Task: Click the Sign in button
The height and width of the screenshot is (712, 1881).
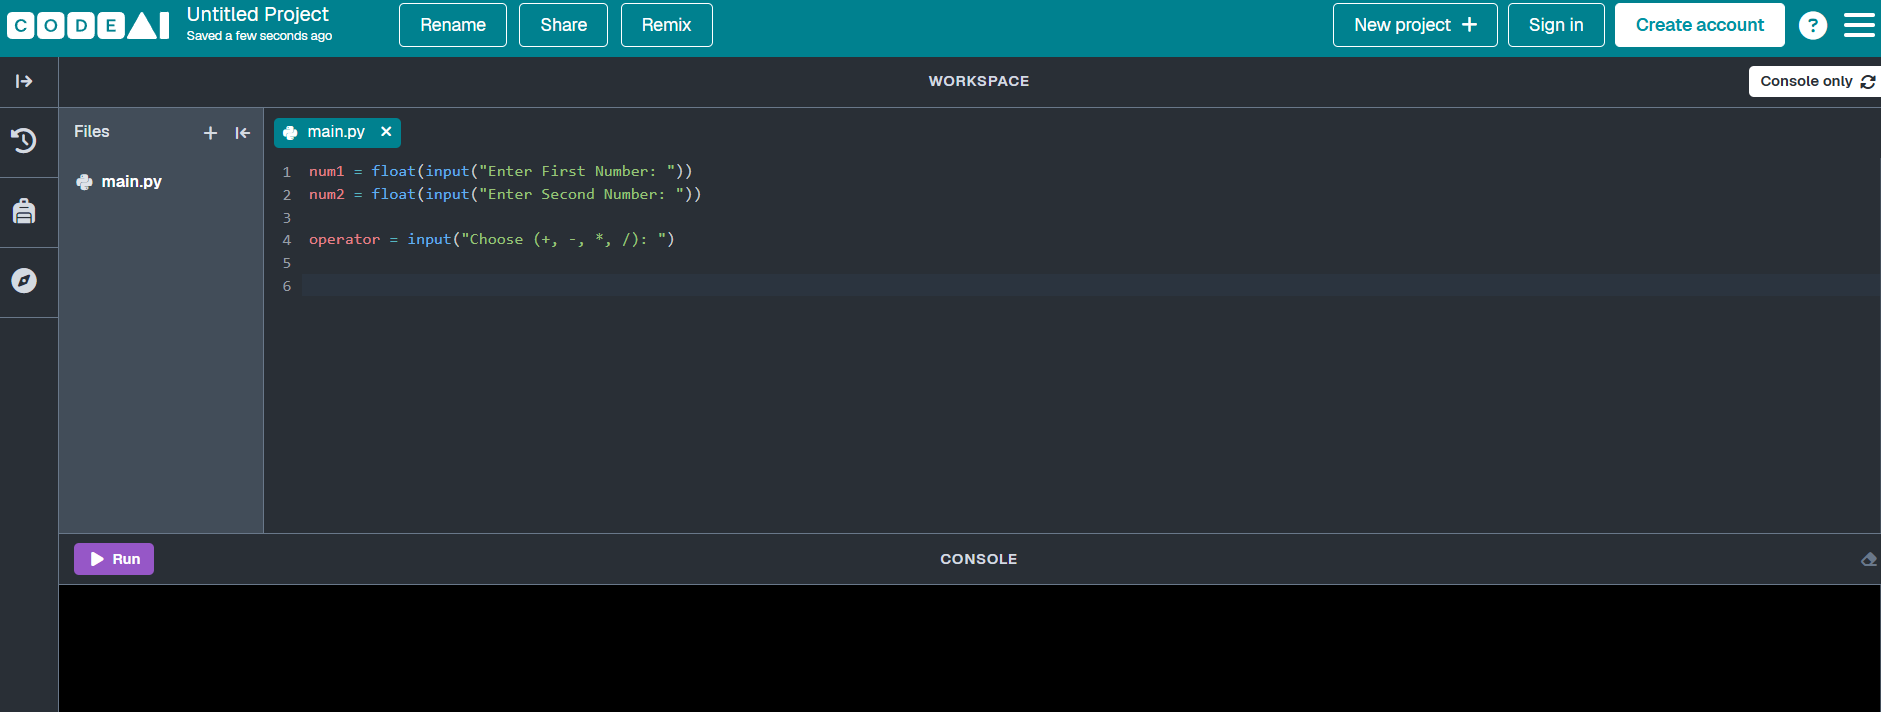Action: pos(1556,25)
